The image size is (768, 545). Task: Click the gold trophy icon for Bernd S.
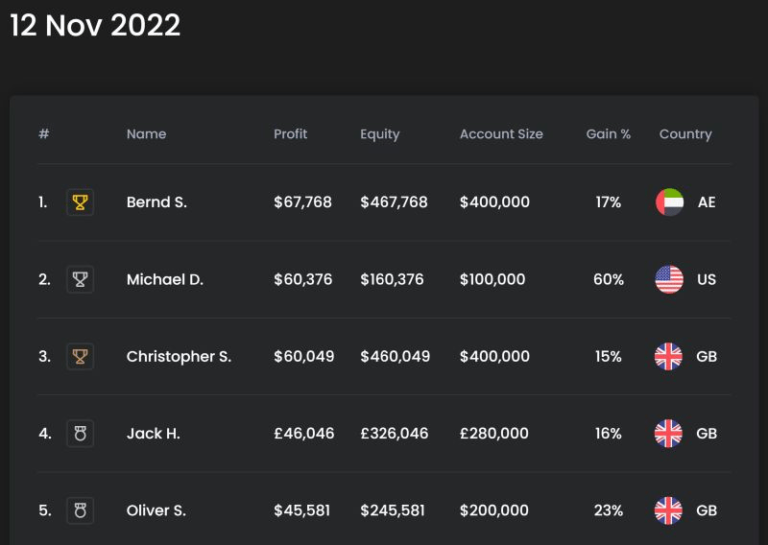pyautogui.click(x=80, y=202)
